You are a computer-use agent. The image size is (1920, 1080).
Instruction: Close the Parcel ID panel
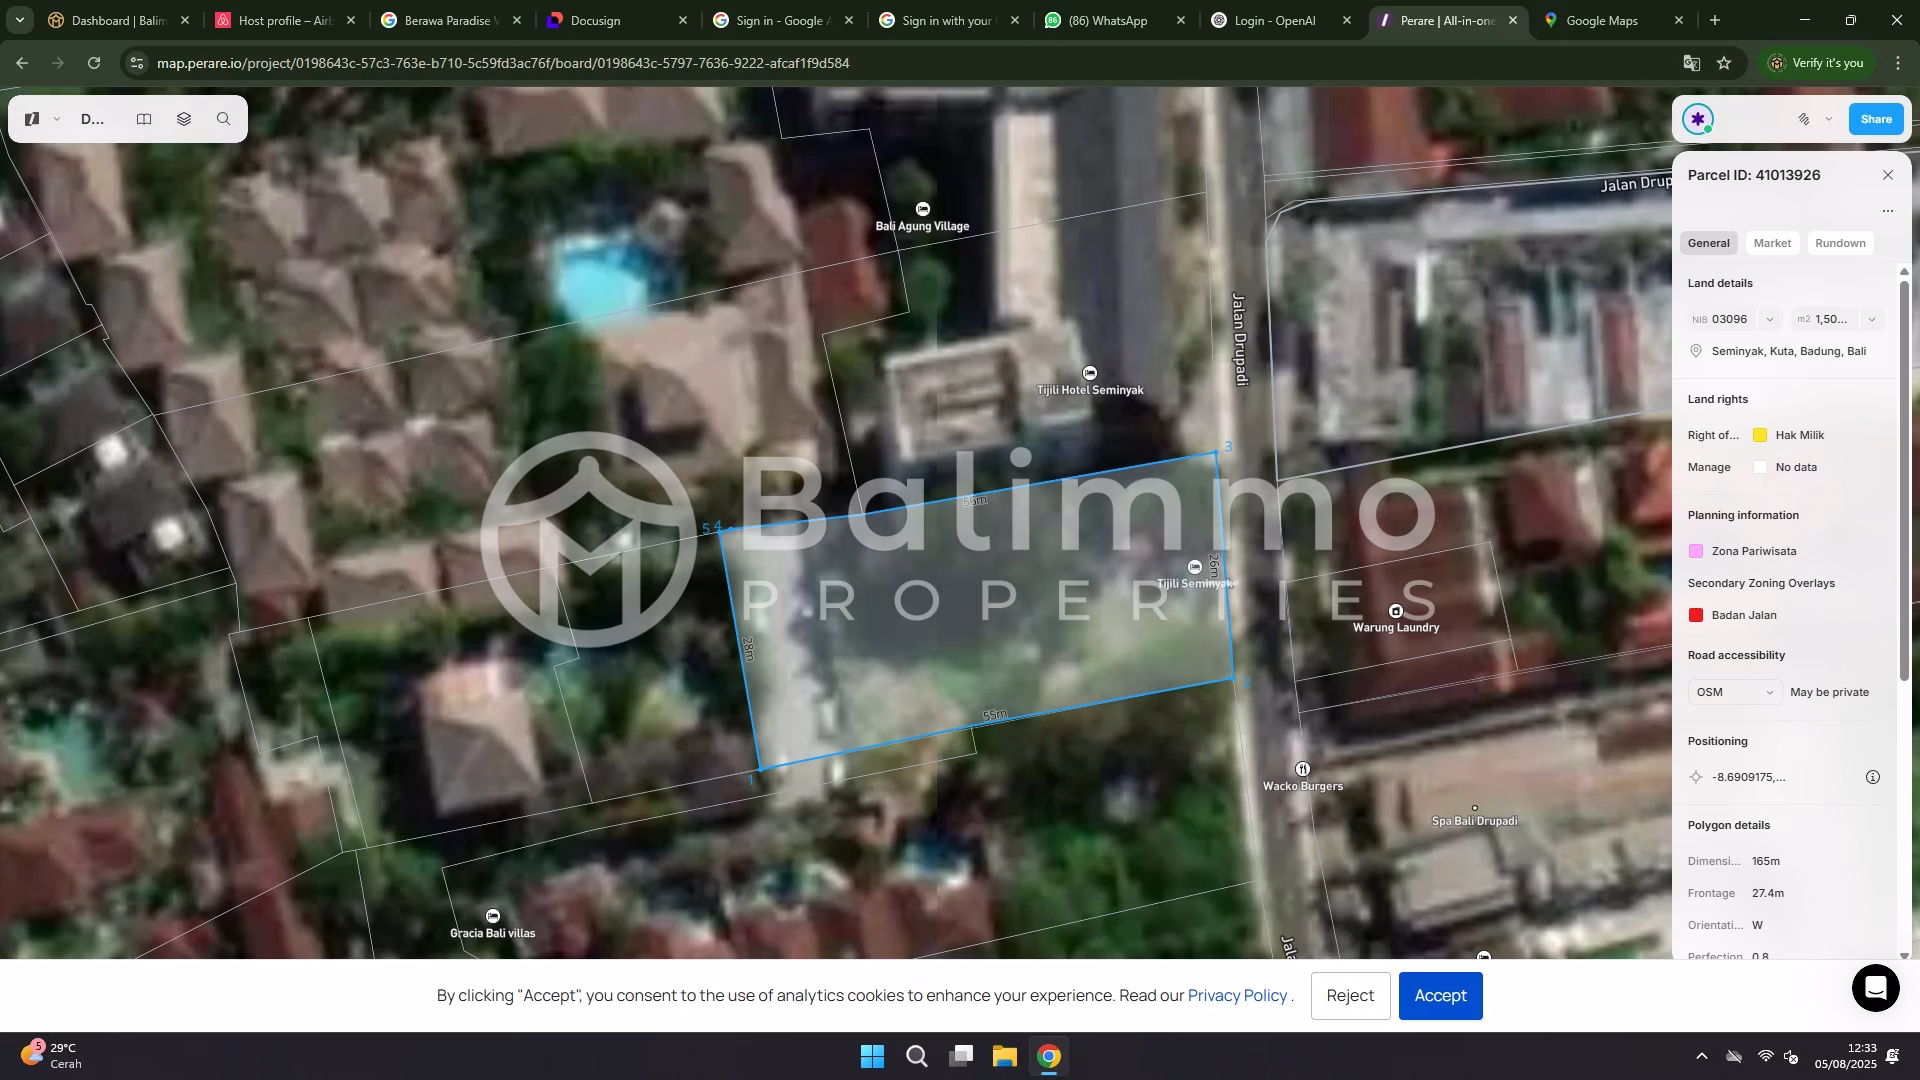(1888, 175)
